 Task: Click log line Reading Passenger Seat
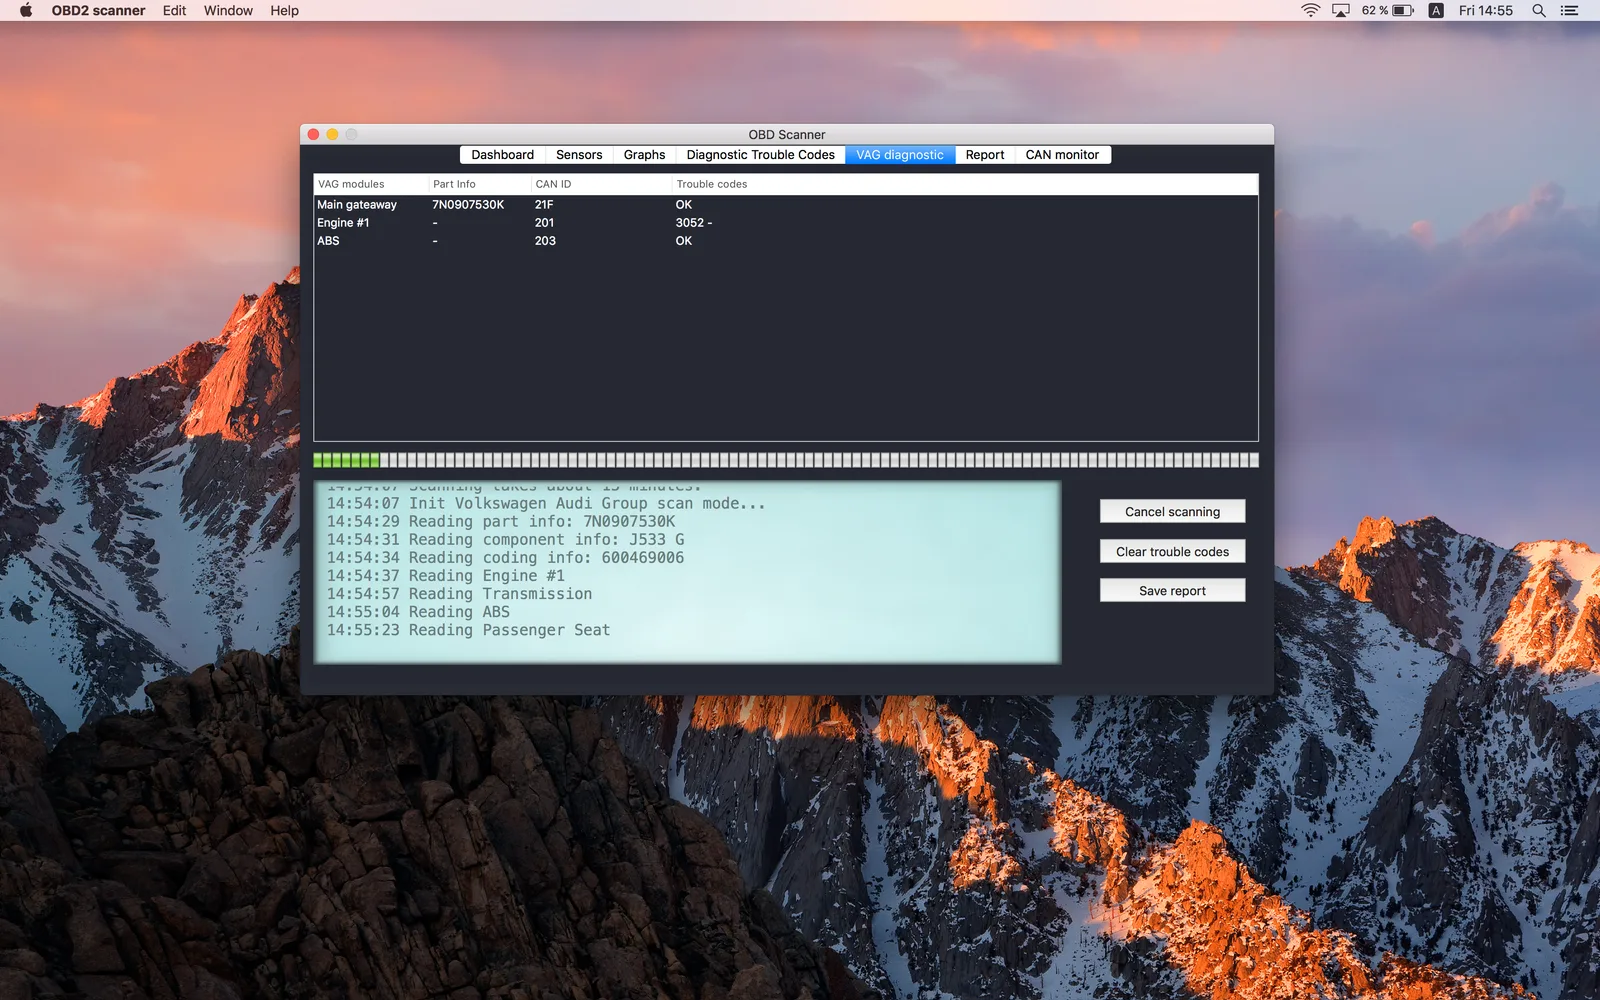[468, 630]
